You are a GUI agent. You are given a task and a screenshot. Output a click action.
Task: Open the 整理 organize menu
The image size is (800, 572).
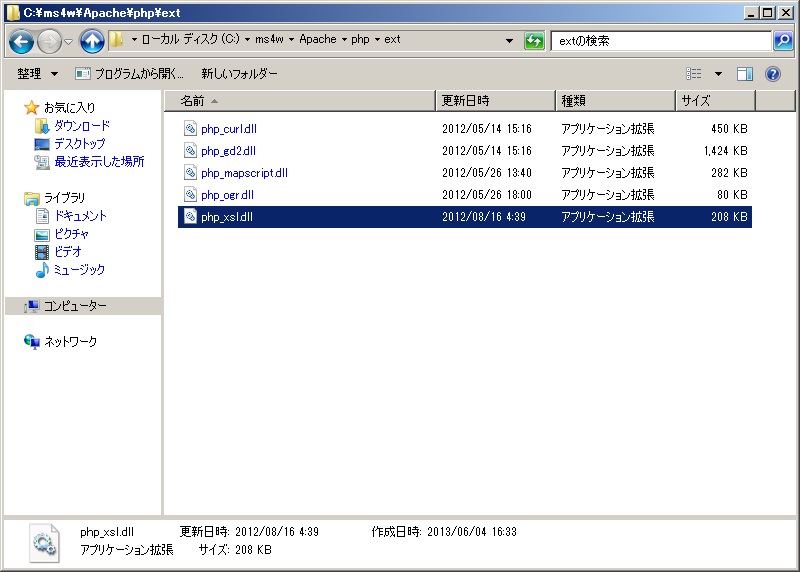37,74
